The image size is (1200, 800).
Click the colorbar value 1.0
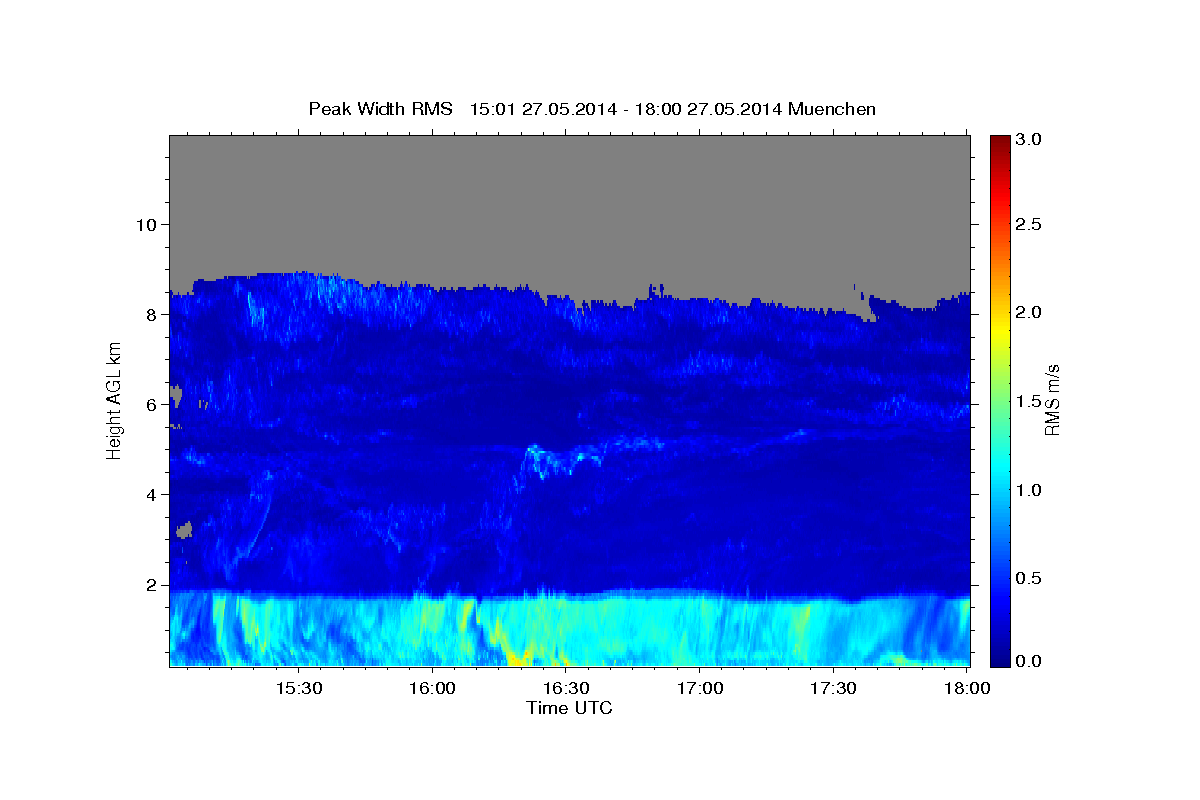pyautogui.click(x=1029, y=490)
